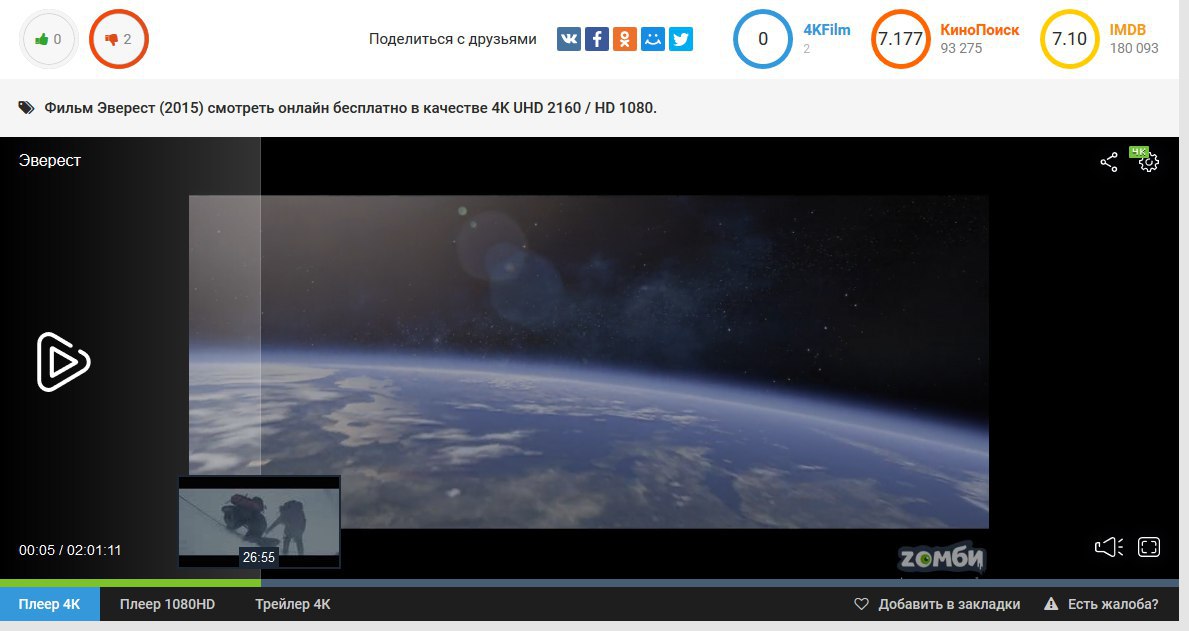Click the 00:05 / 02:01:11 time display
1189x631 pixels.
(x=70, y=550)
